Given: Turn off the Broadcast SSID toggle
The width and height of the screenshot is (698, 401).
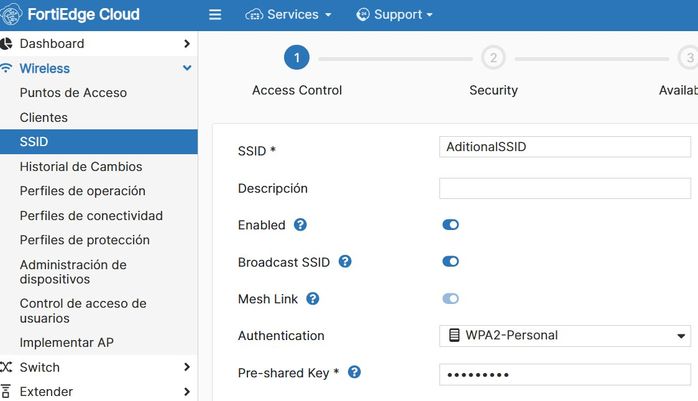Looking at the screenshot, I should [x=450, y=262].
